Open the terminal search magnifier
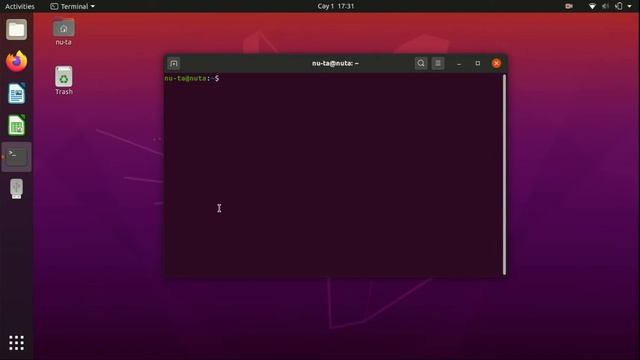Image resolution: width=640 pixels, height=360 pixels. pos(421,63)
